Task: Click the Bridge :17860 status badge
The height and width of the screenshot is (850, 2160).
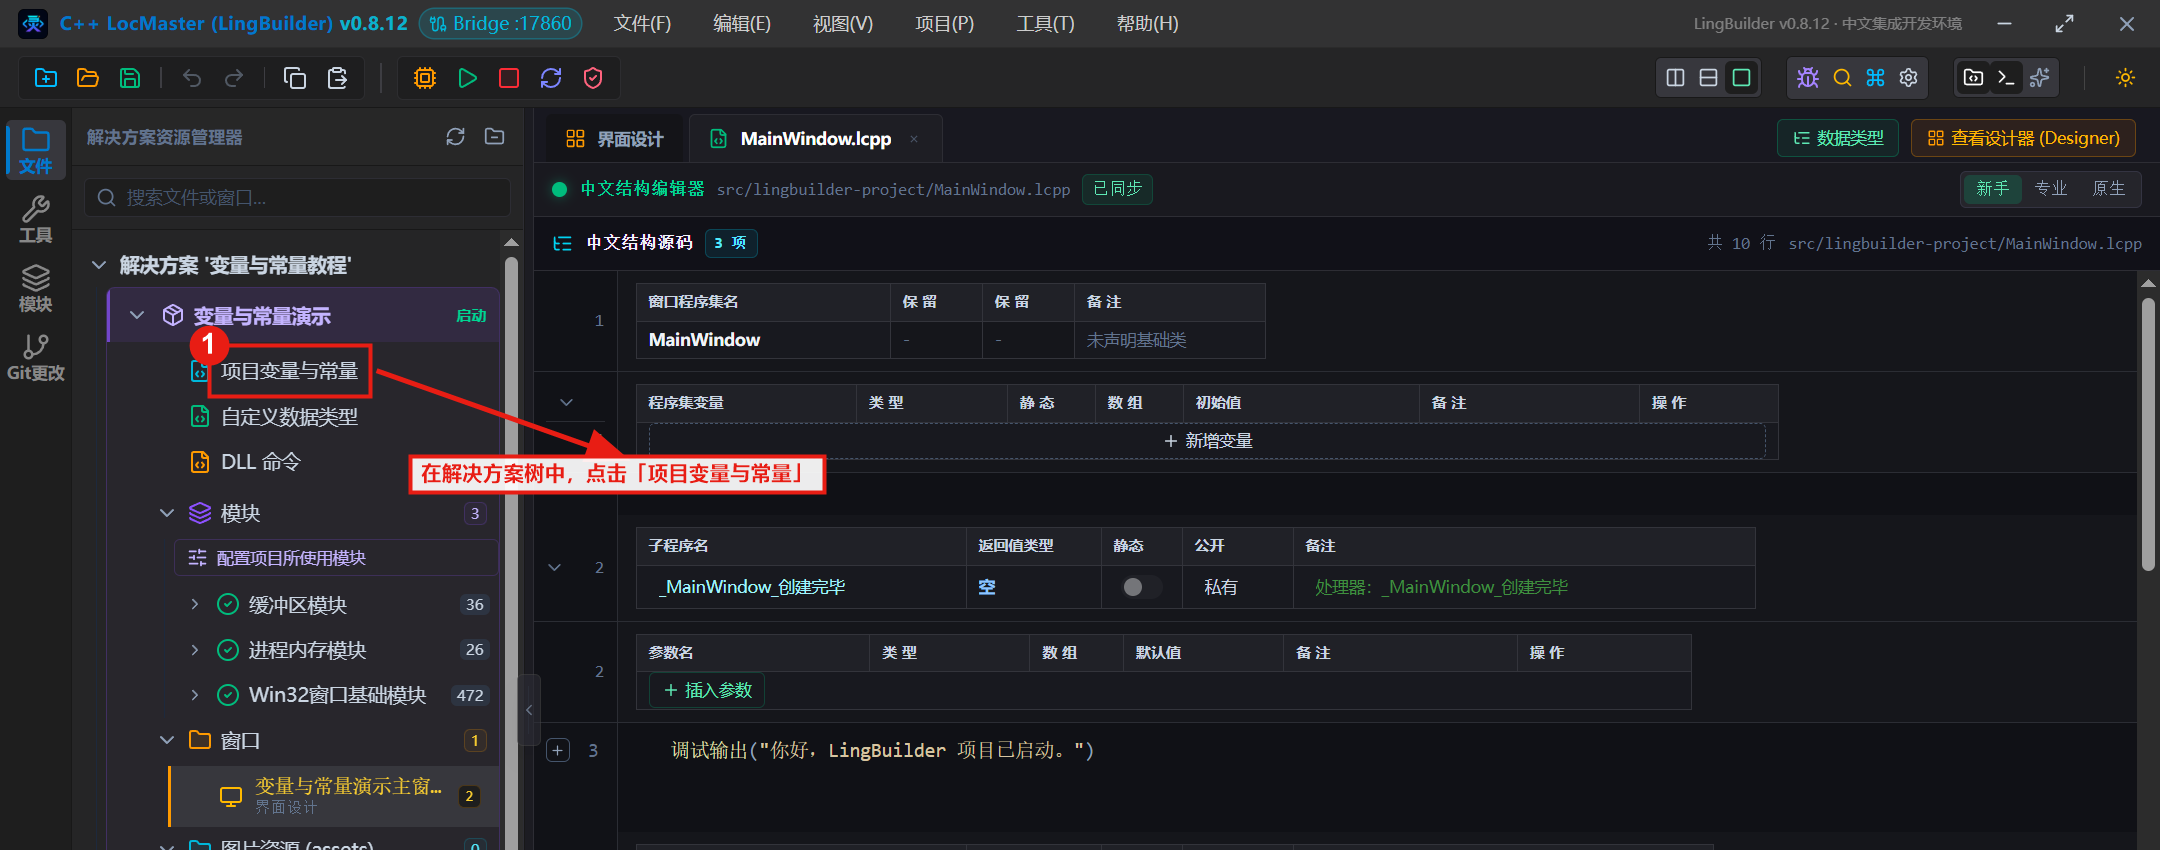Action: 500,23
